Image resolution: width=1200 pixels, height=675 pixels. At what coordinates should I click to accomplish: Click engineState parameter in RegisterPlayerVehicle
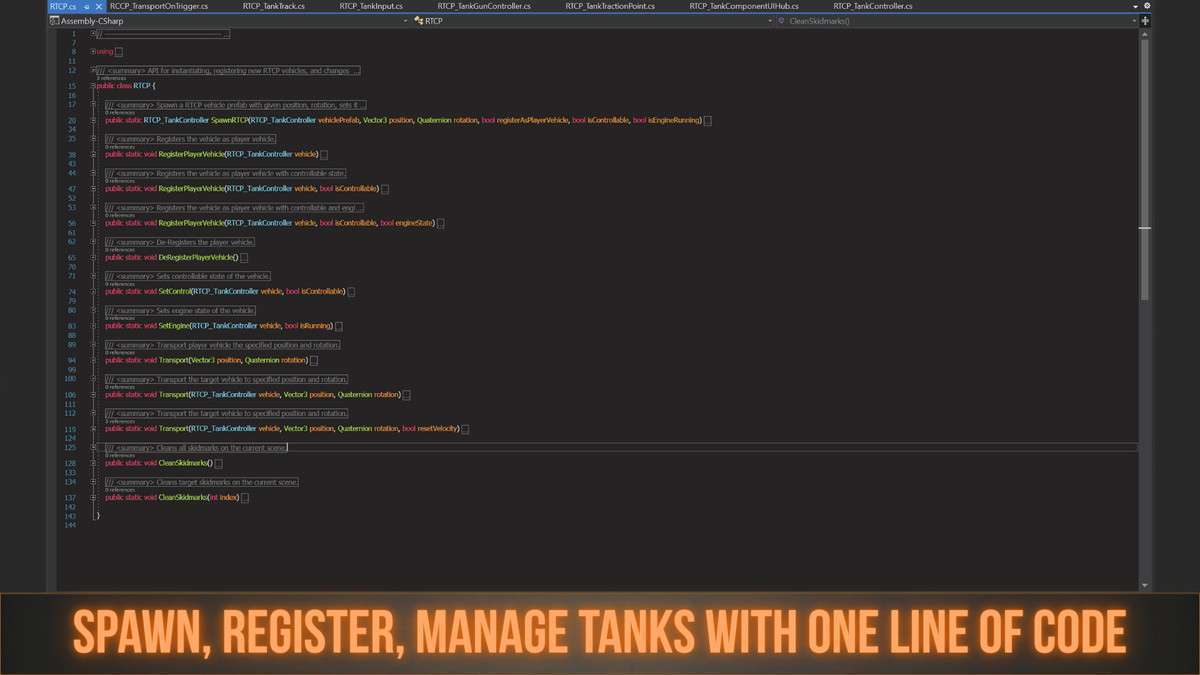(414, 223)
